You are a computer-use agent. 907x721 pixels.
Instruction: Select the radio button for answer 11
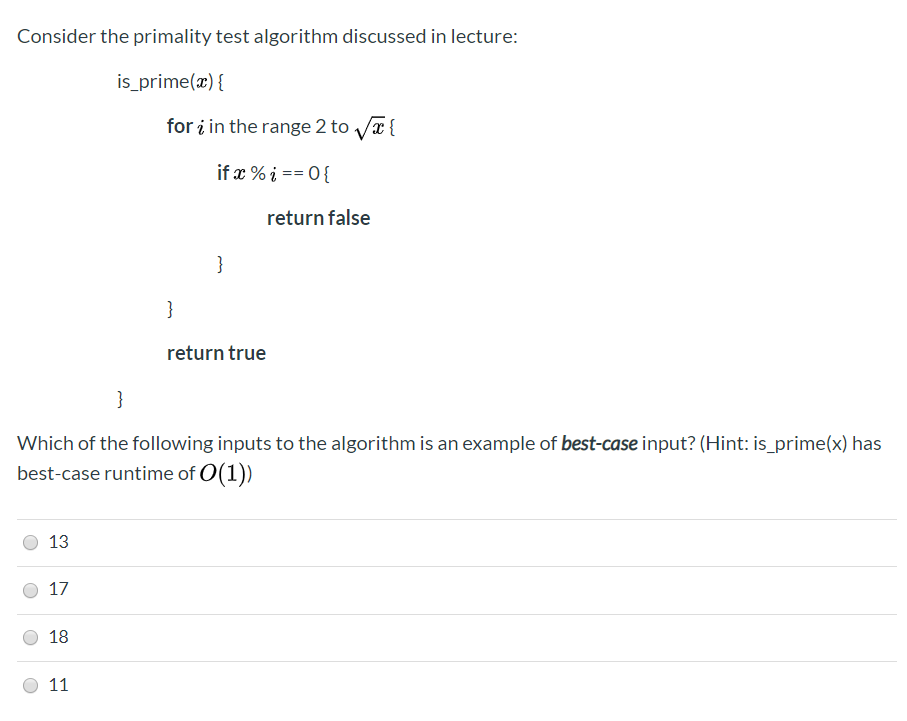coord(30,685)
